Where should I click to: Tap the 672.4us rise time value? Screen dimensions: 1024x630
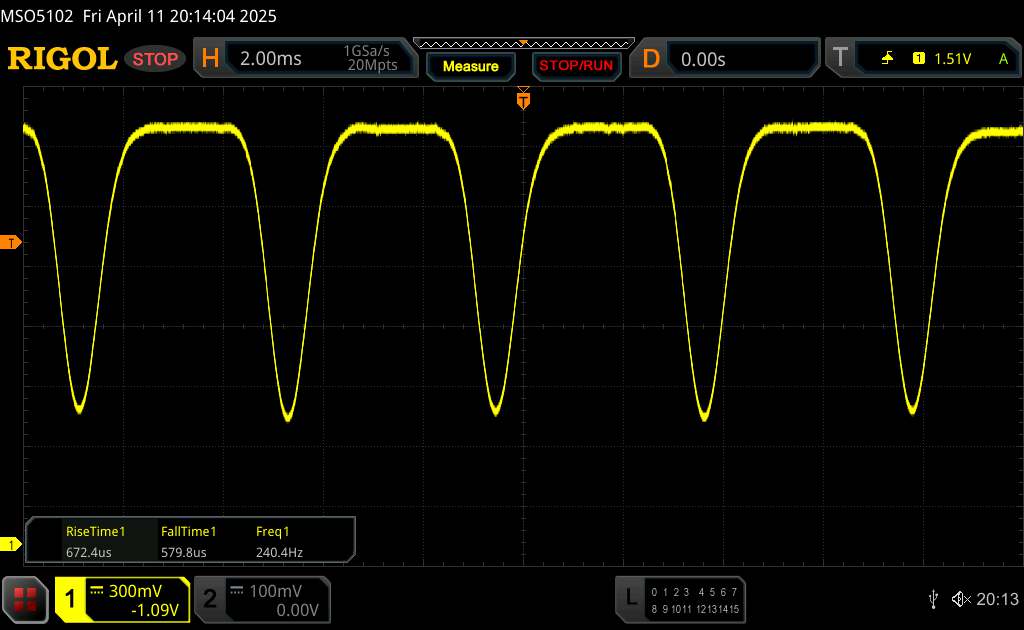89,552
